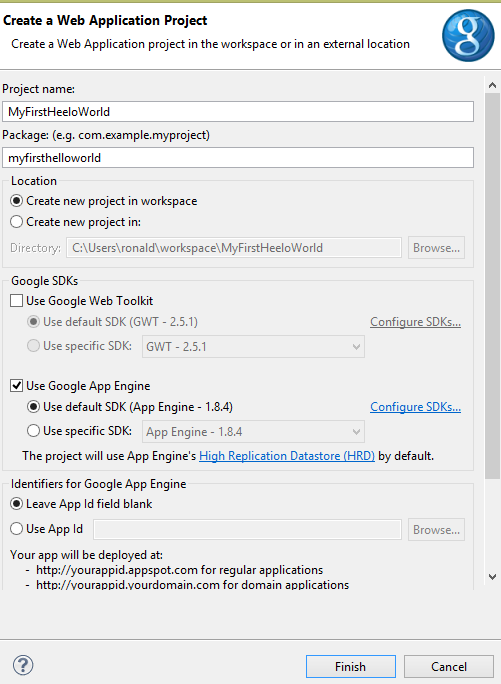
Task: Enable Use Google Web Toolkit checkbox
Action: (x=16, y=301)
